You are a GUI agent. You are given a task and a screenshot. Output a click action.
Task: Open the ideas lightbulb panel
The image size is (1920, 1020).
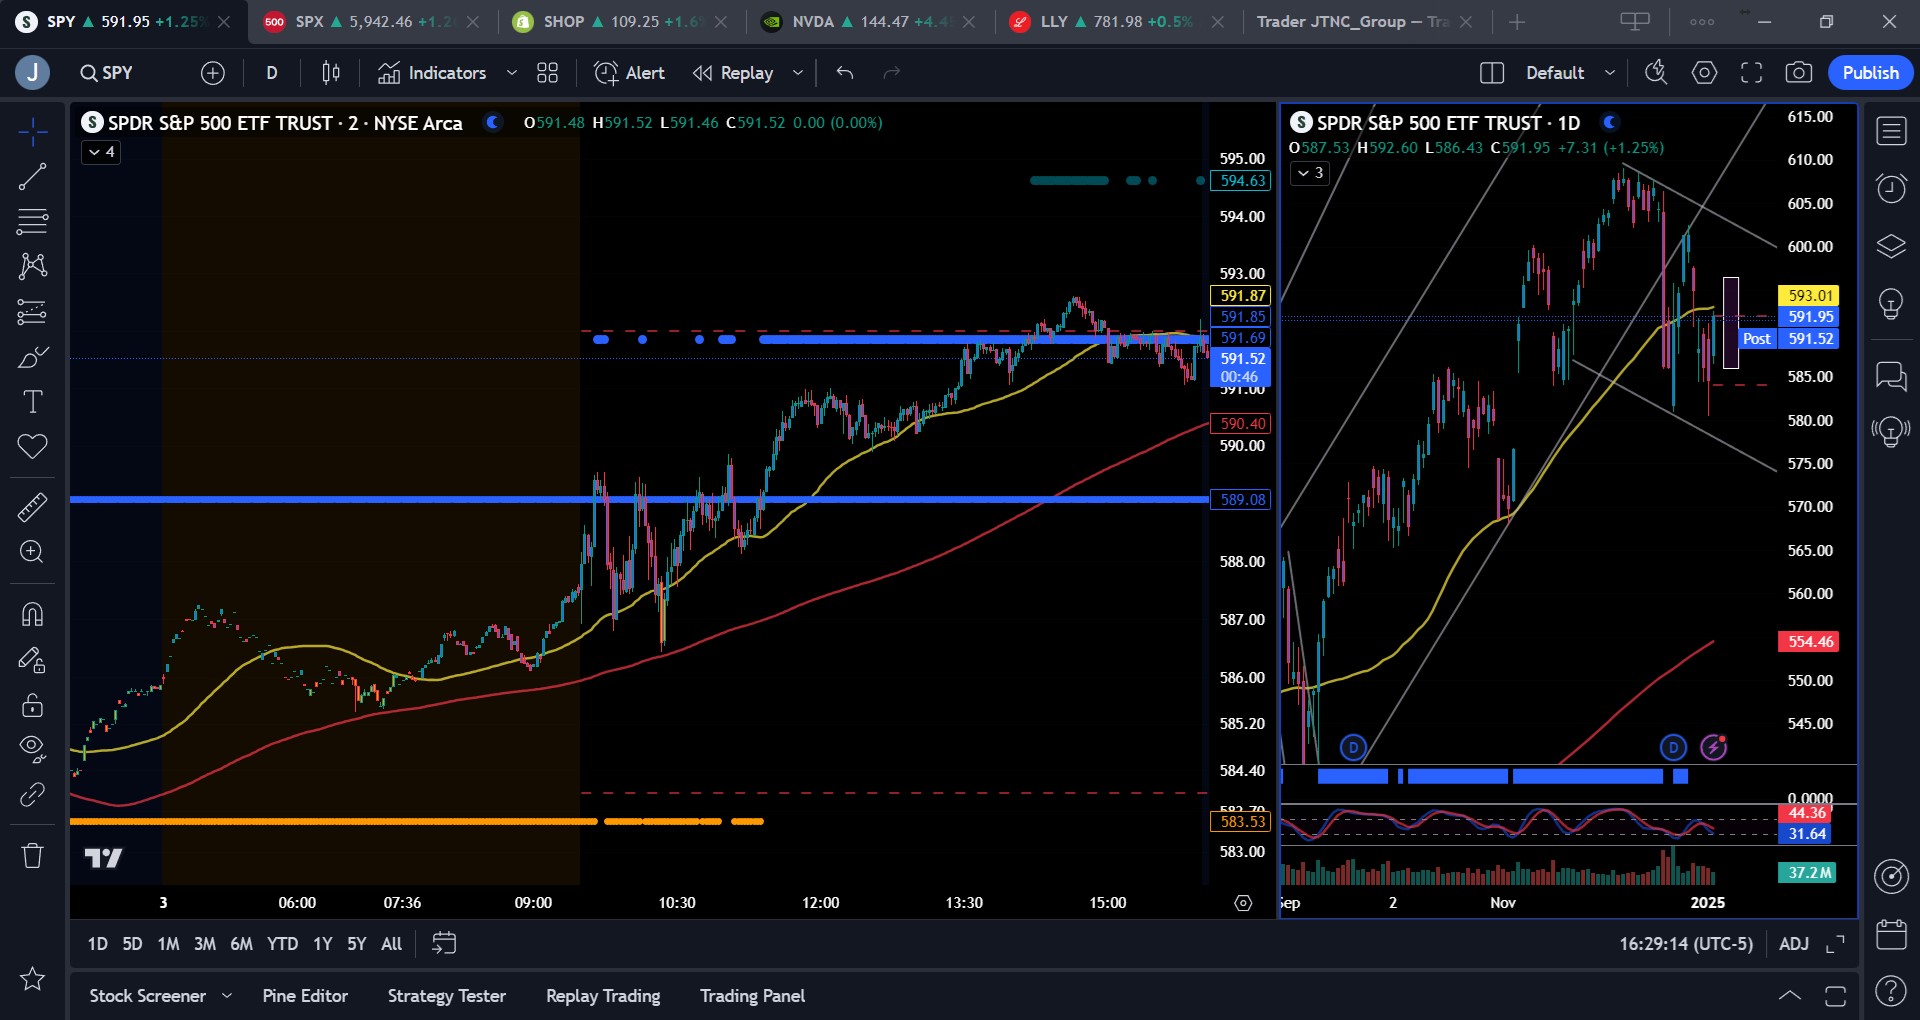(x=1891, y=303)
